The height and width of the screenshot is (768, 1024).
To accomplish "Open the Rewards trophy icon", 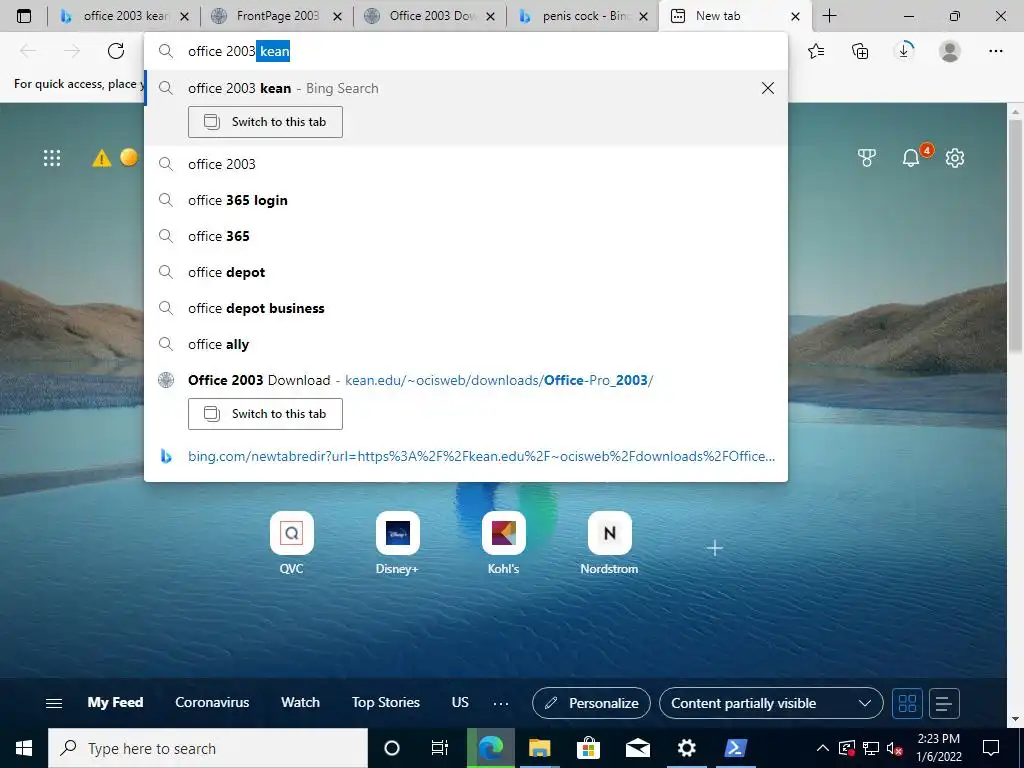I will (867, 158).
